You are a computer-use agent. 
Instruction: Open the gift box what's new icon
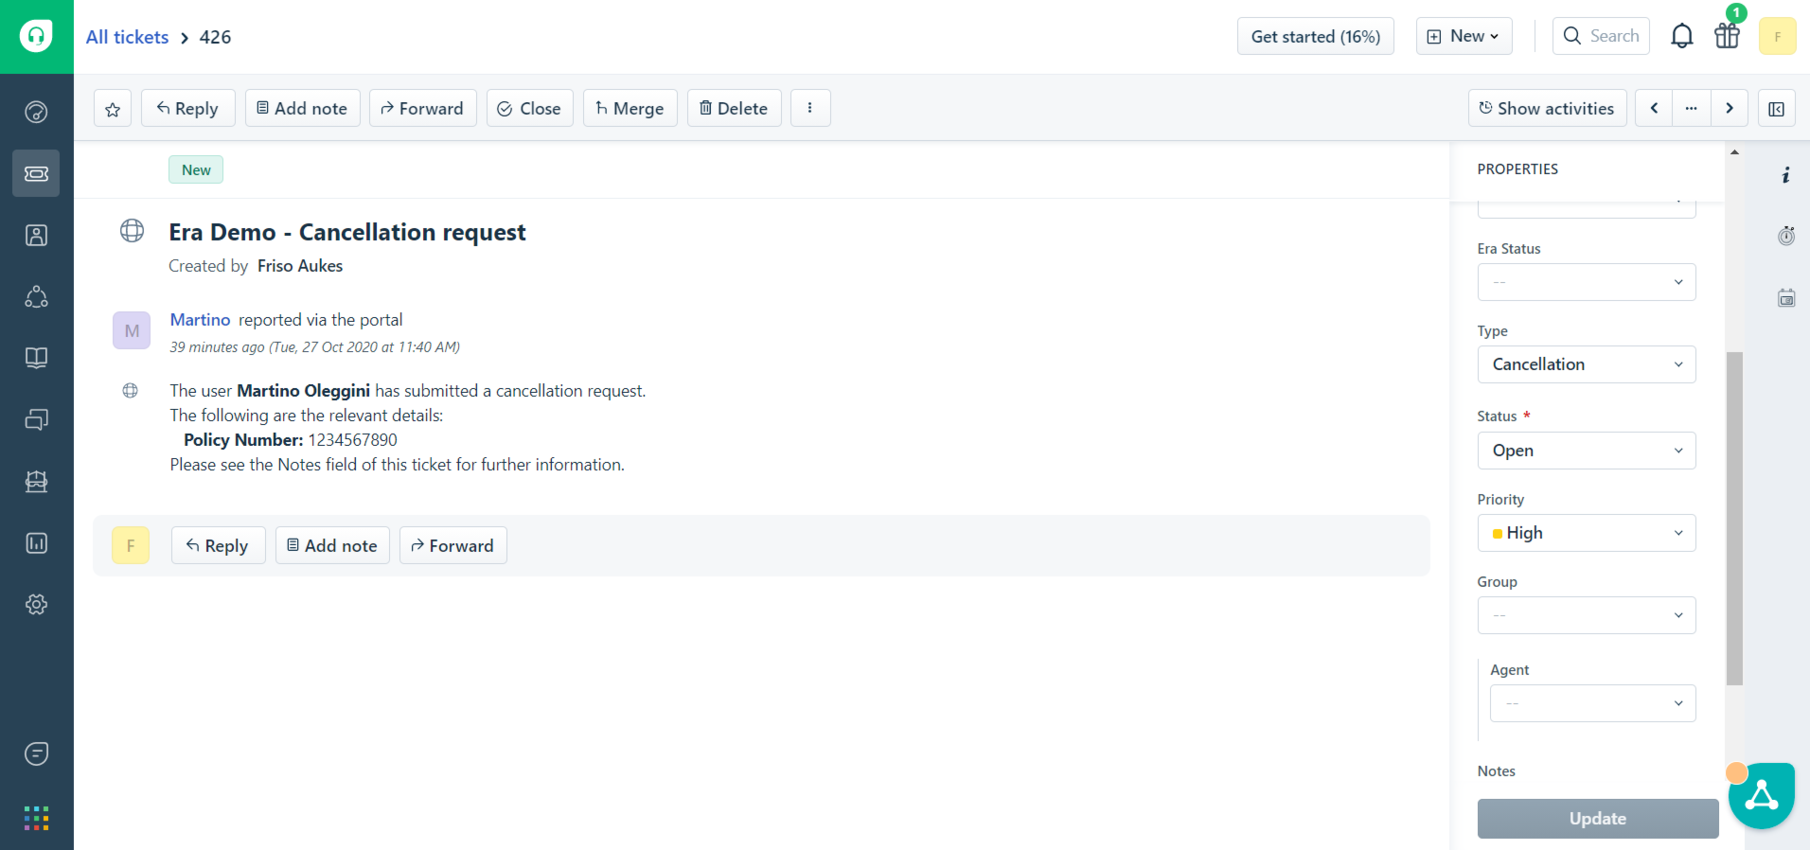pos(1727,36)
